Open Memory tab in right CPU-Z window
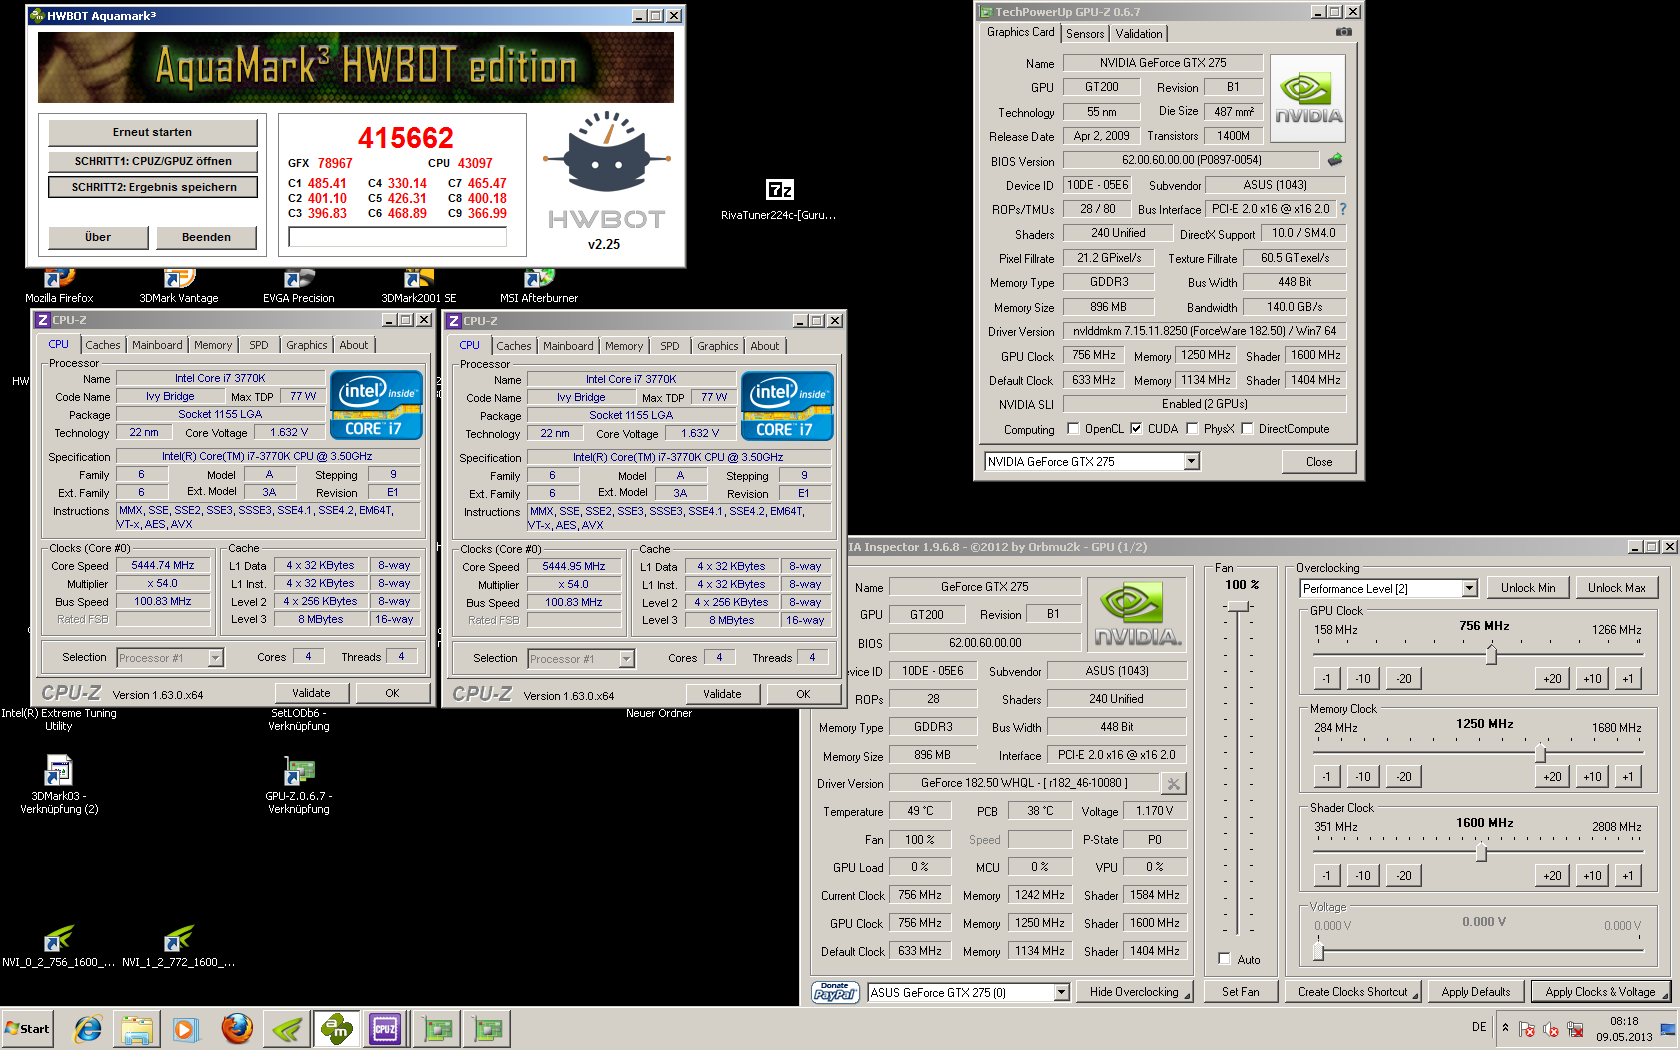The height and width of the screenshot is (1050, 1680). pos(624,346)
